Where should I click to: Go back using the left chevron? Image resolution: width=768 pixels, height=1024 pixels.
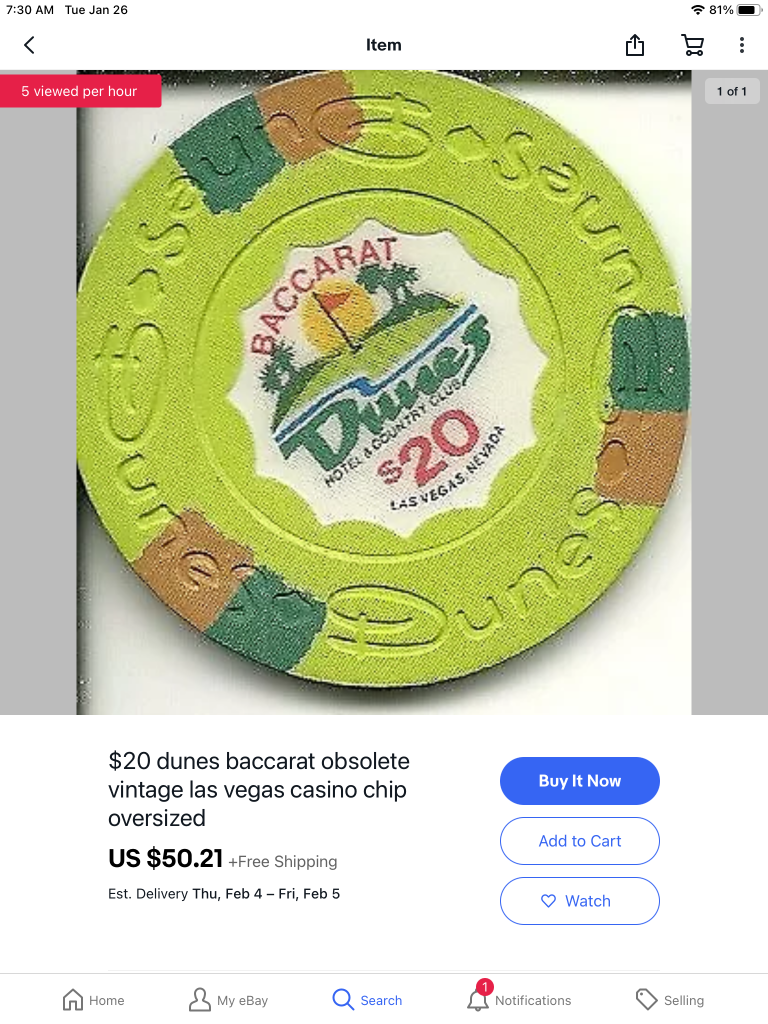[29, 45]
